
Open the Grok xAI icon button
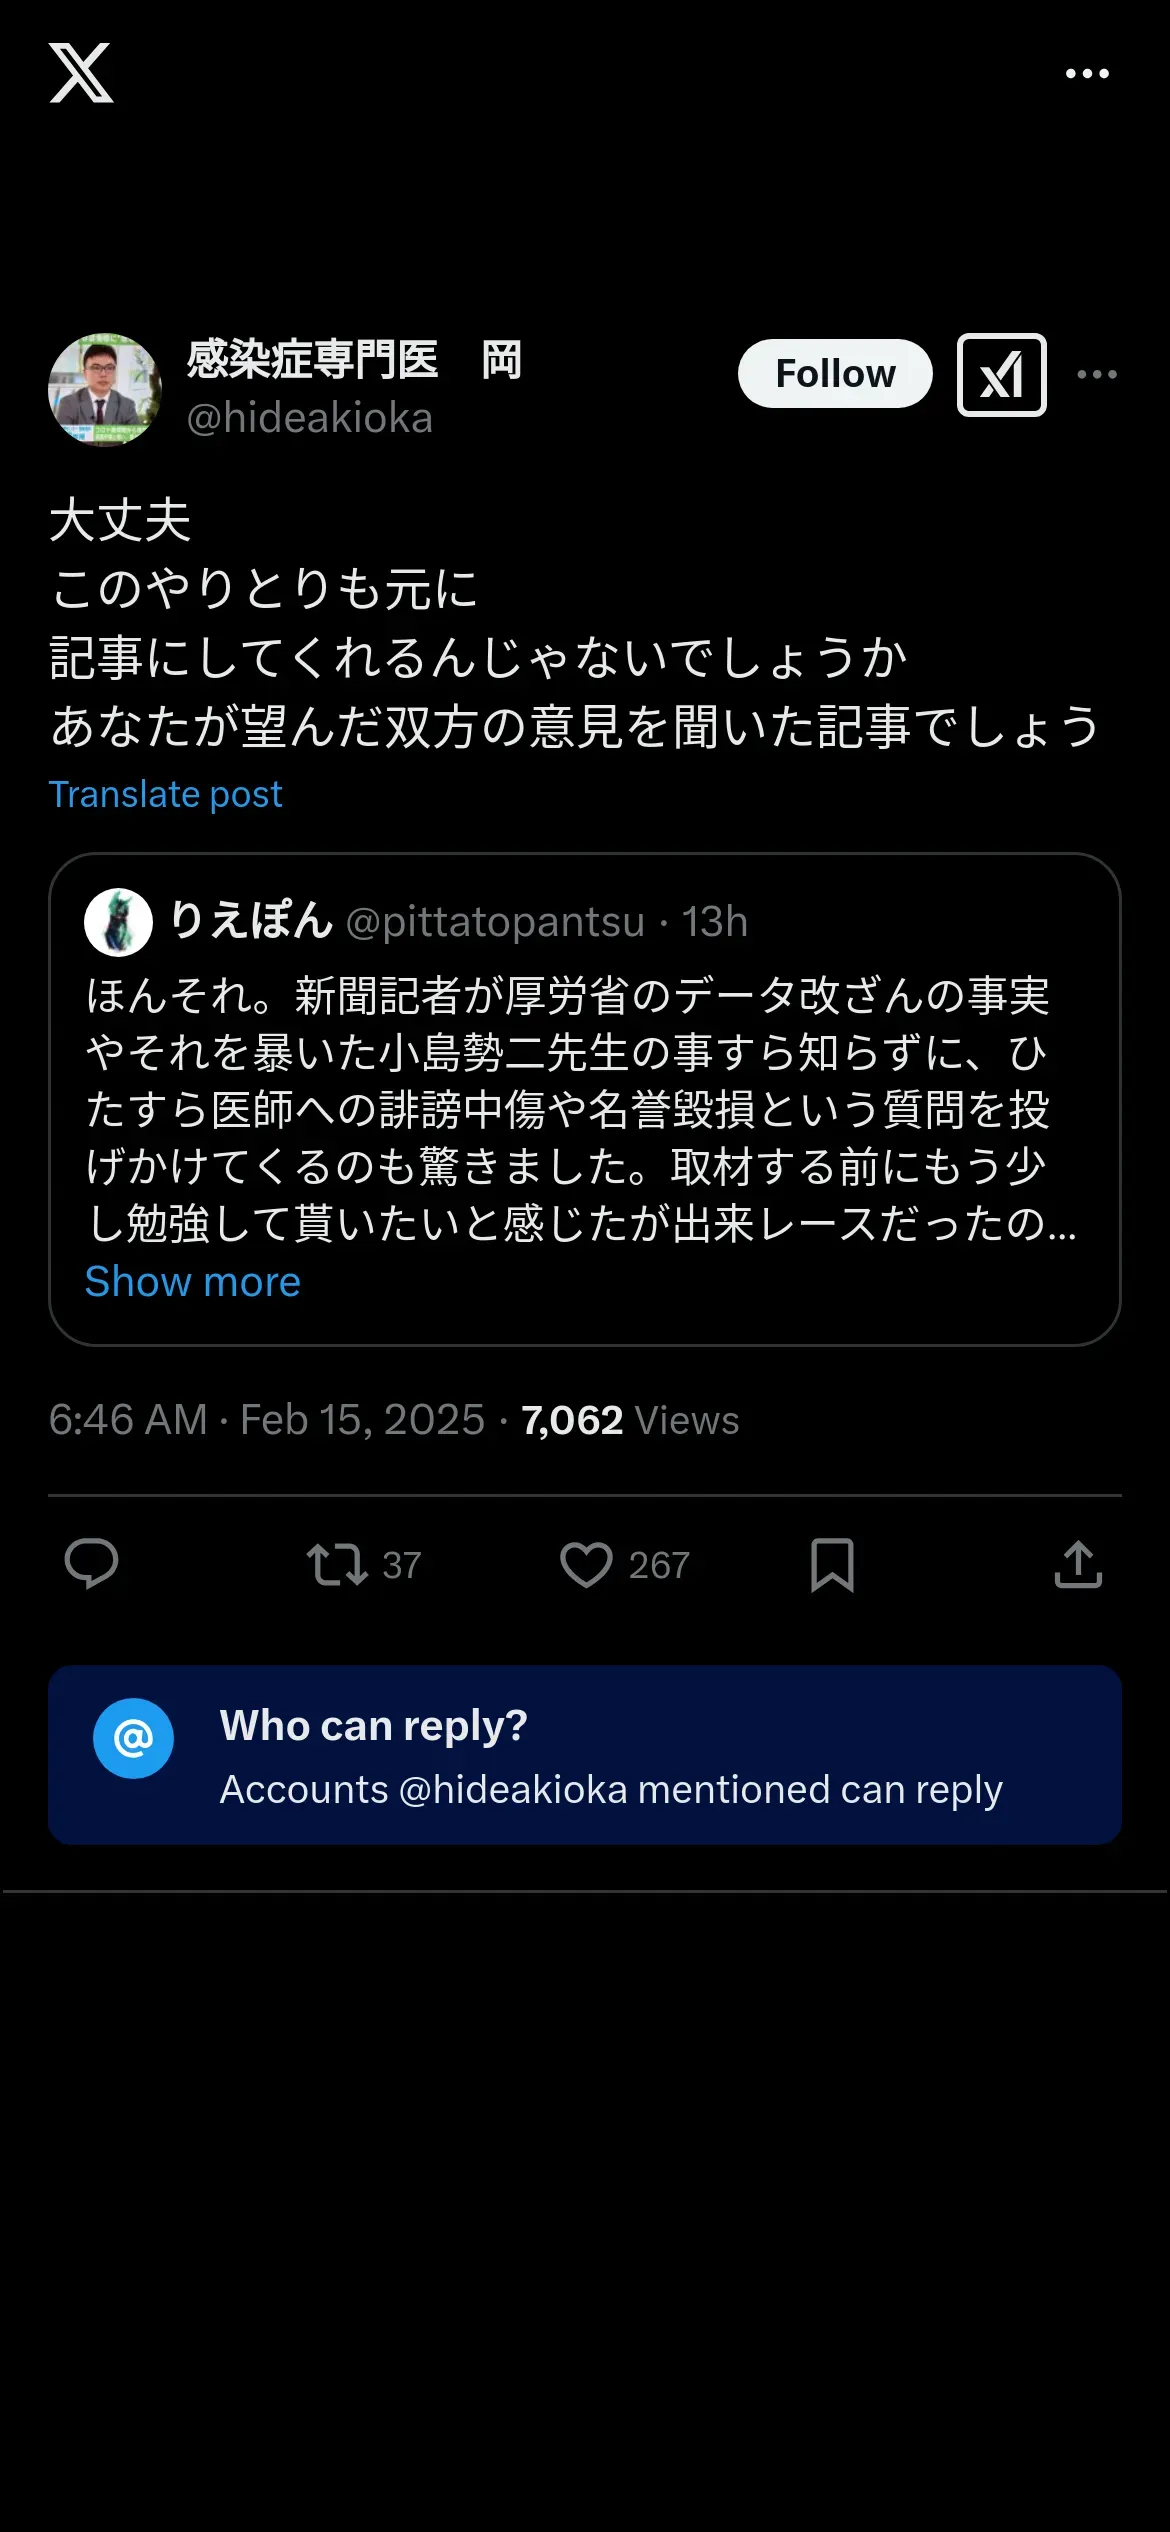(1001, 375)
